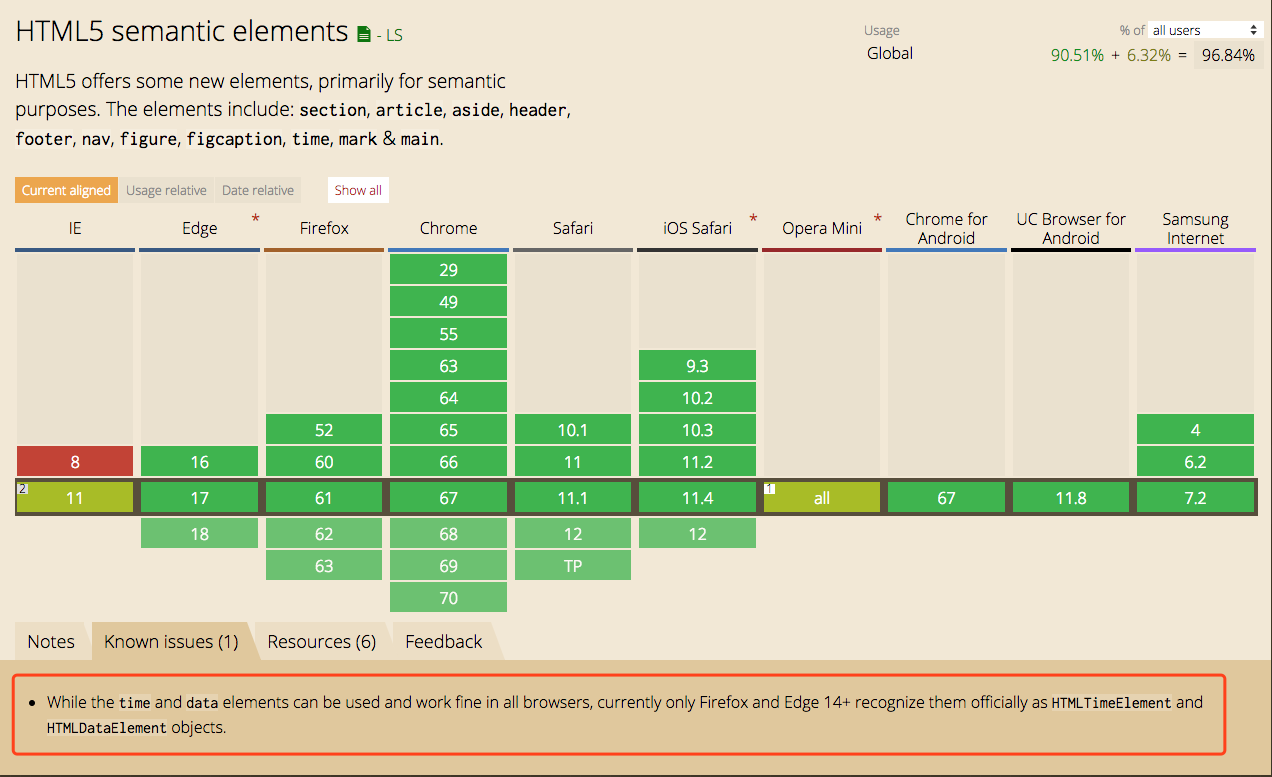This screenshot has height=777, width=1272.
Task: Select the iOS Safari column header
Action: click(698, 228)
